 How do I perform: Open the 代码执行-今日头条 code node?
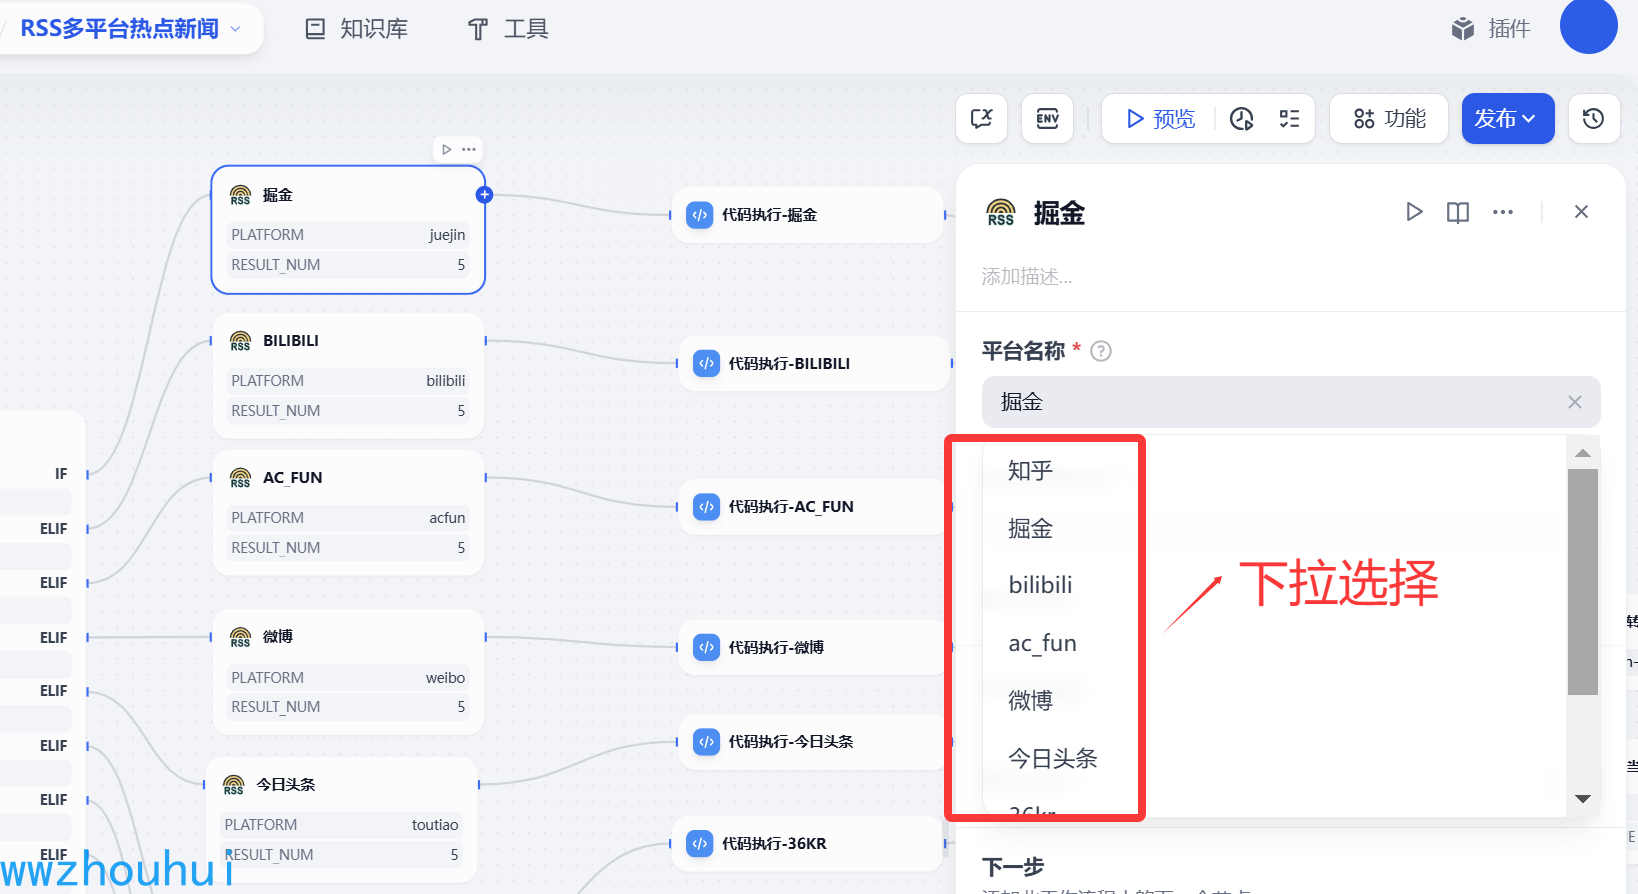(x=814, y=742)
